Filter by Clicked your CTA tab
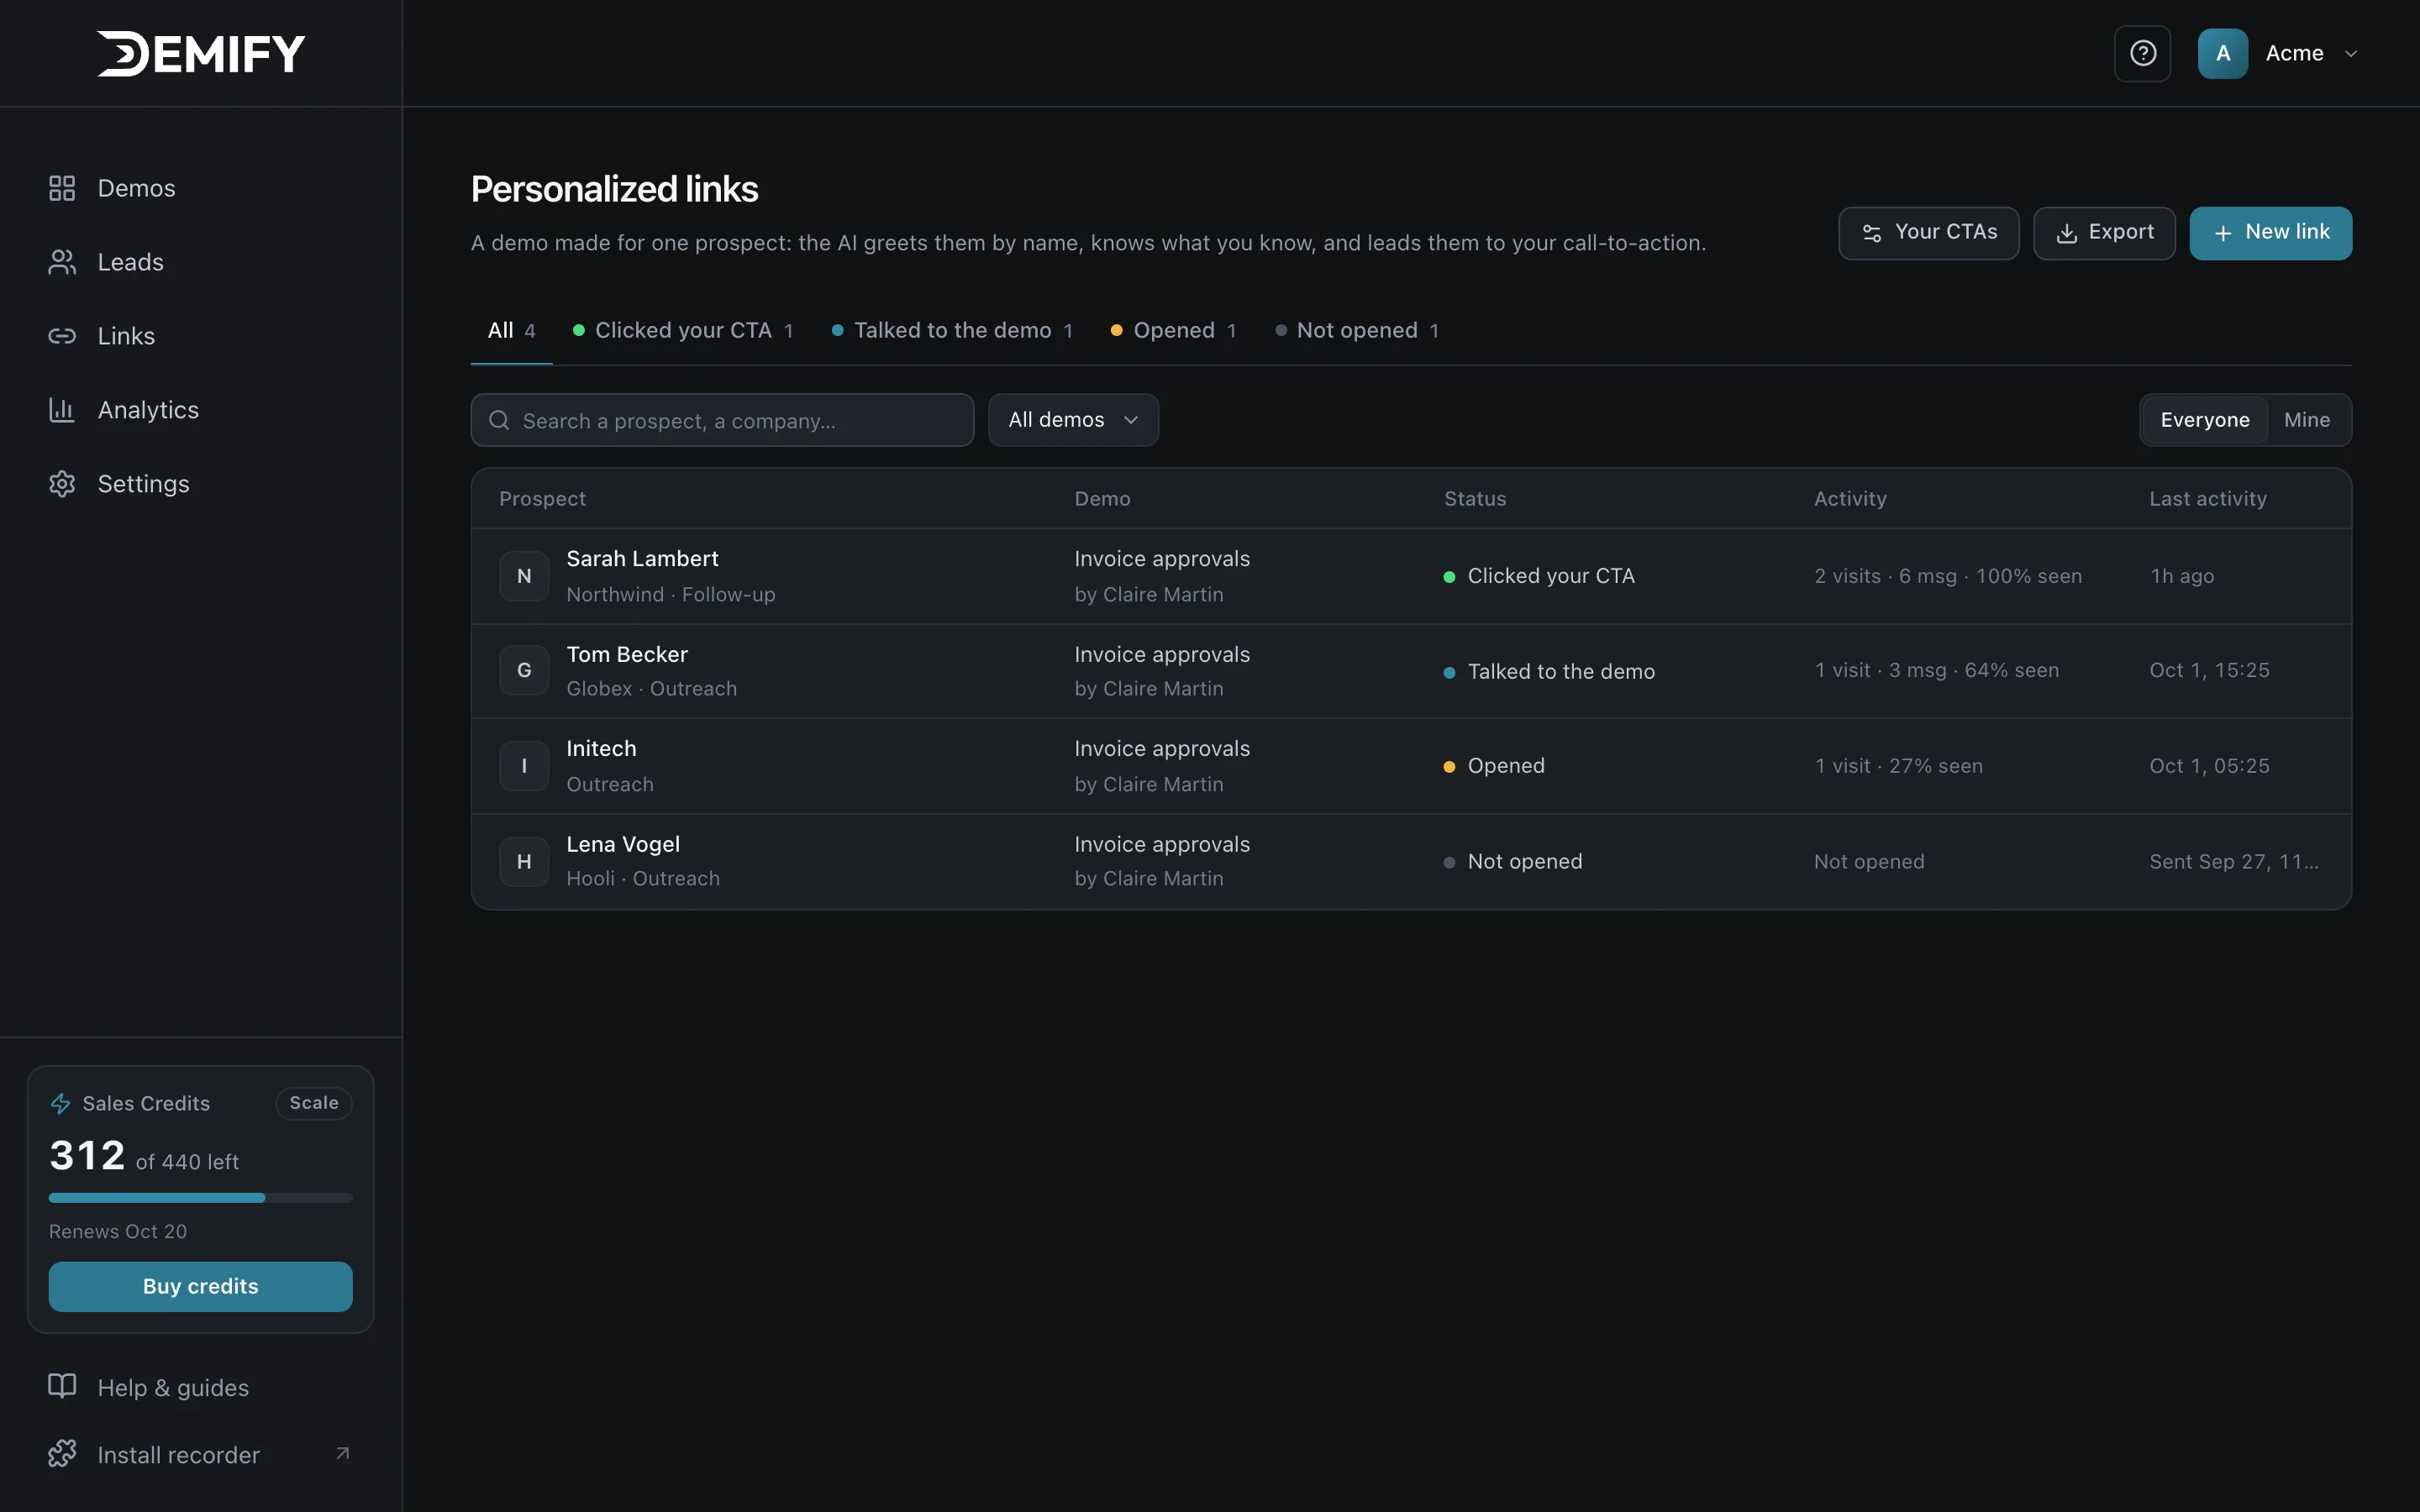This screenshot has height=1512, width=2420. click(x=683, y=331)
